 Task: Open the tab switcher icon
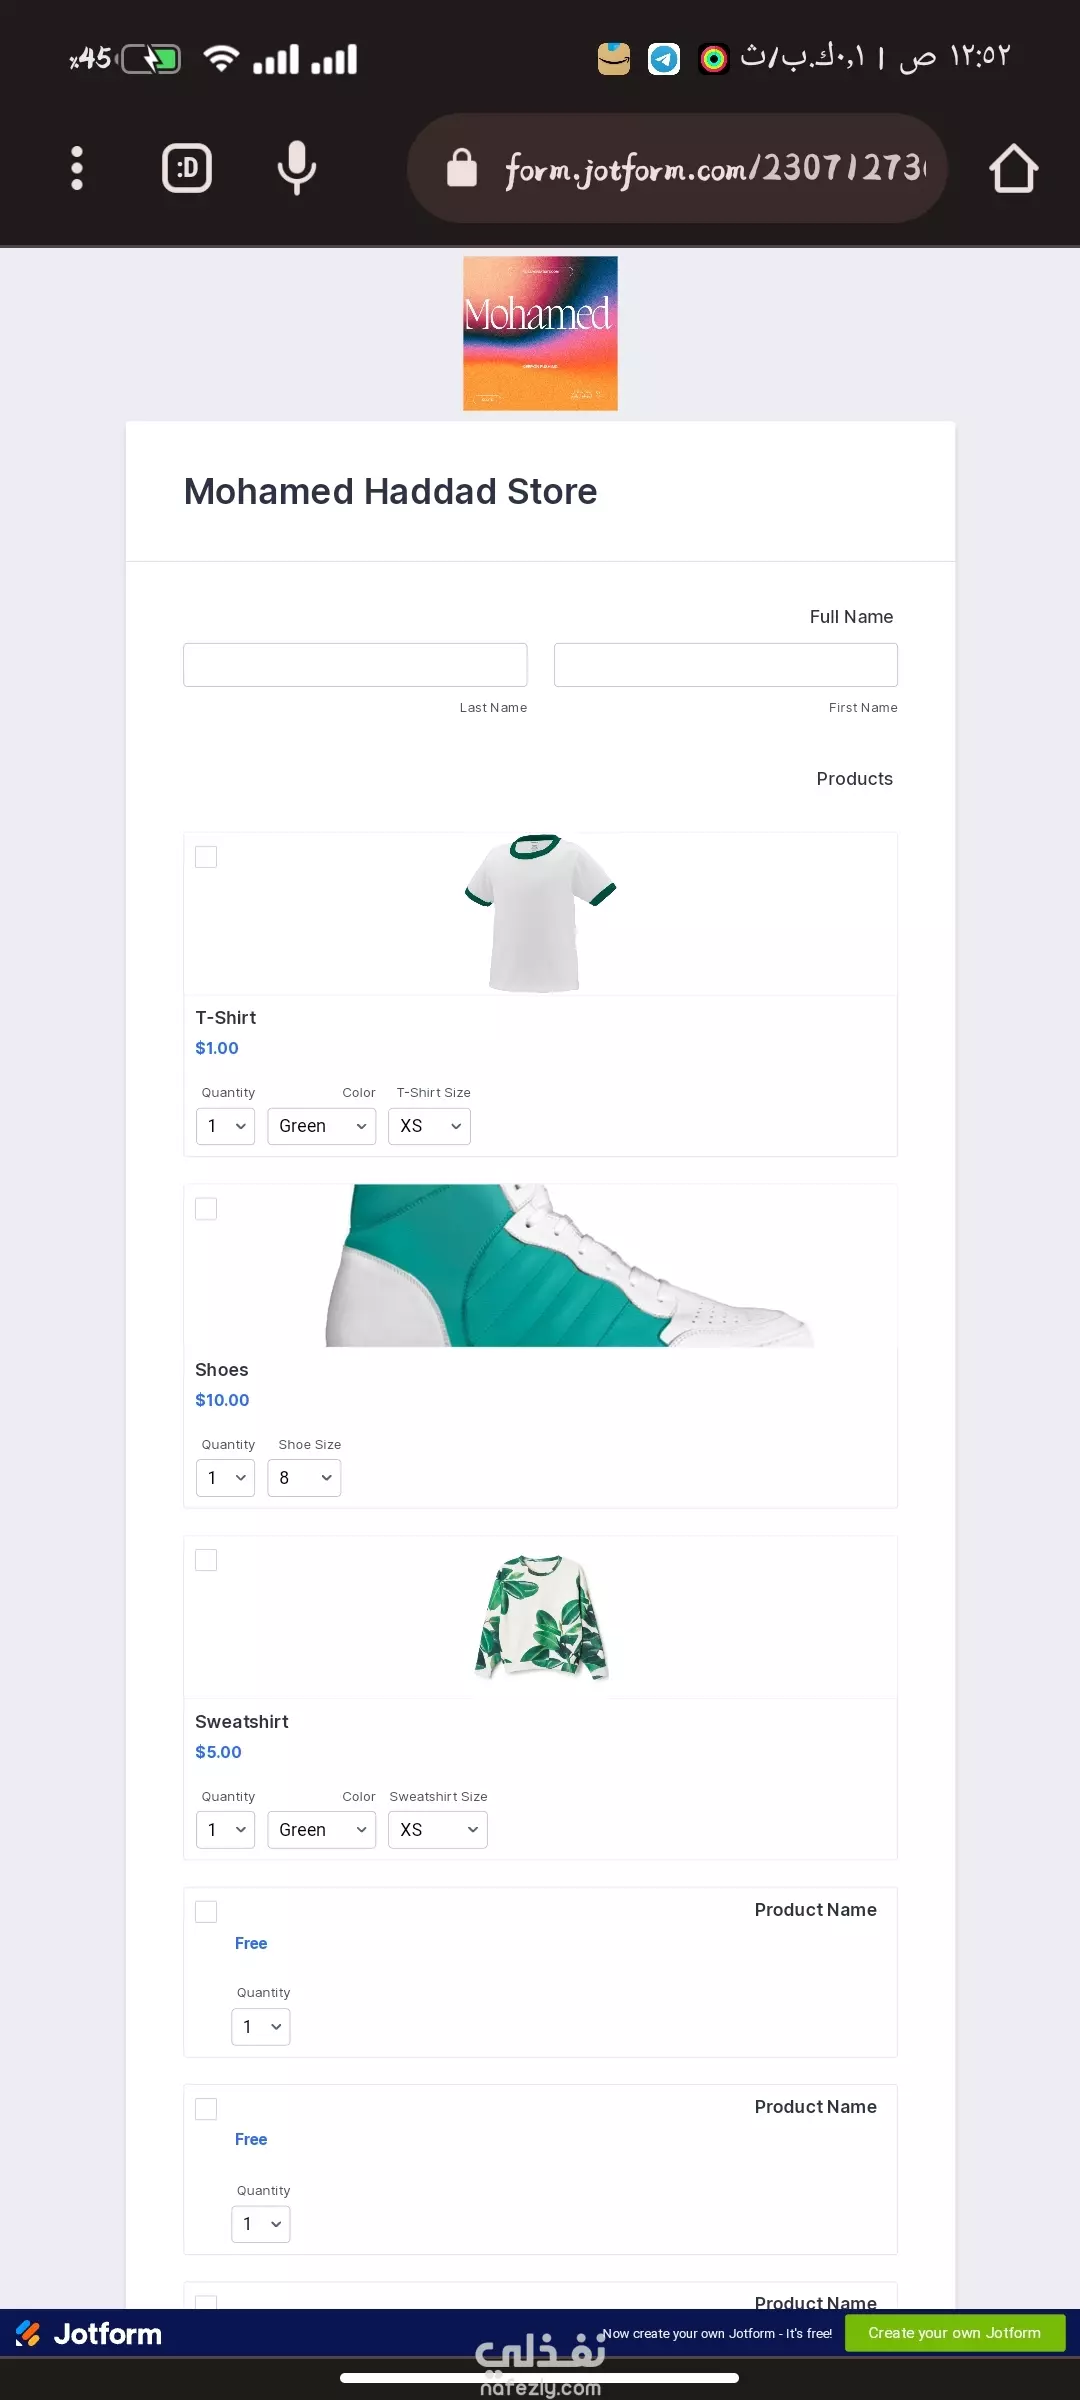coord(187,168)
